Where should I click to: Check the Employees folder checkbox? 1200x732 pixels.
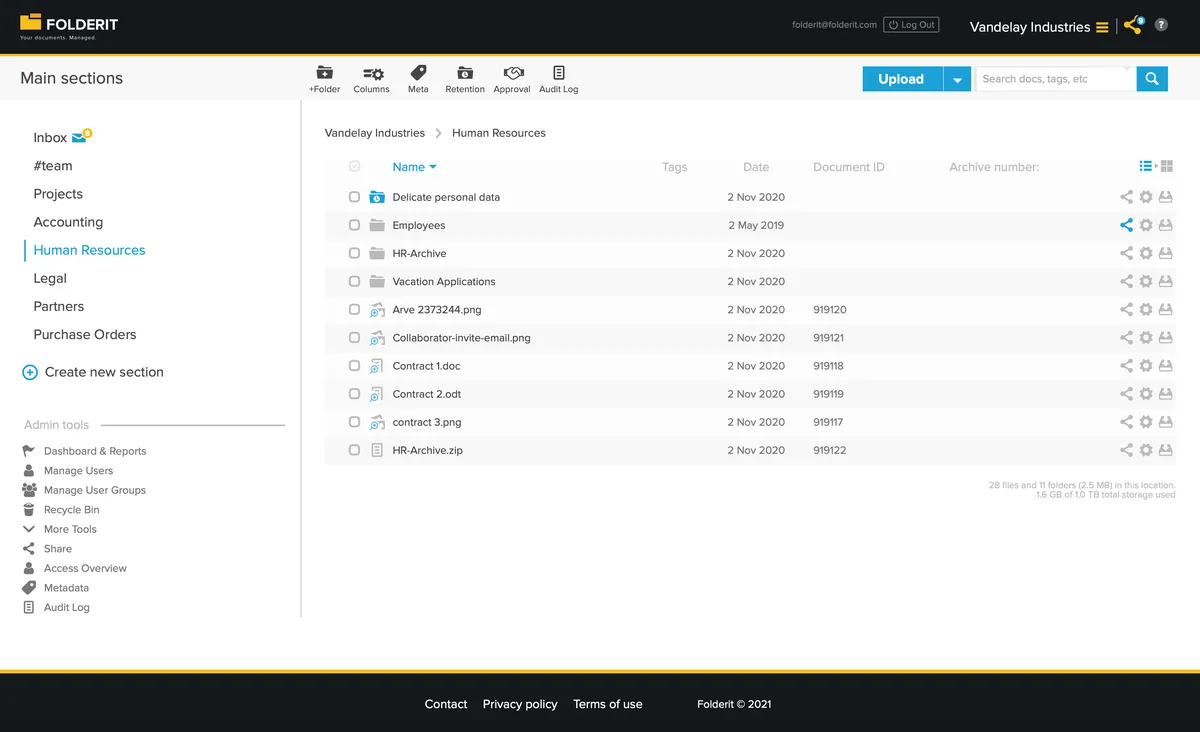tap(354, 225)
